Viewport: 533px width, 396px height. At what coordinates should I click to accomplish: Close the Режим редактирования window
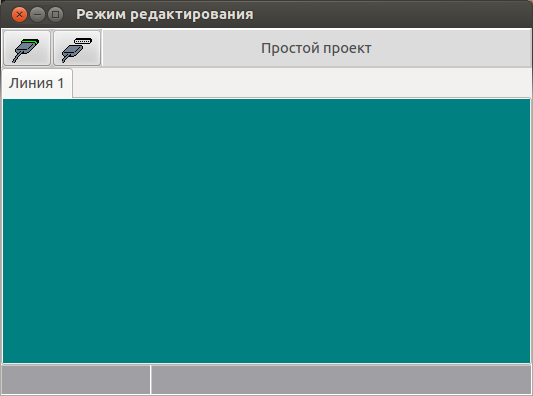[x=19, y=15]
